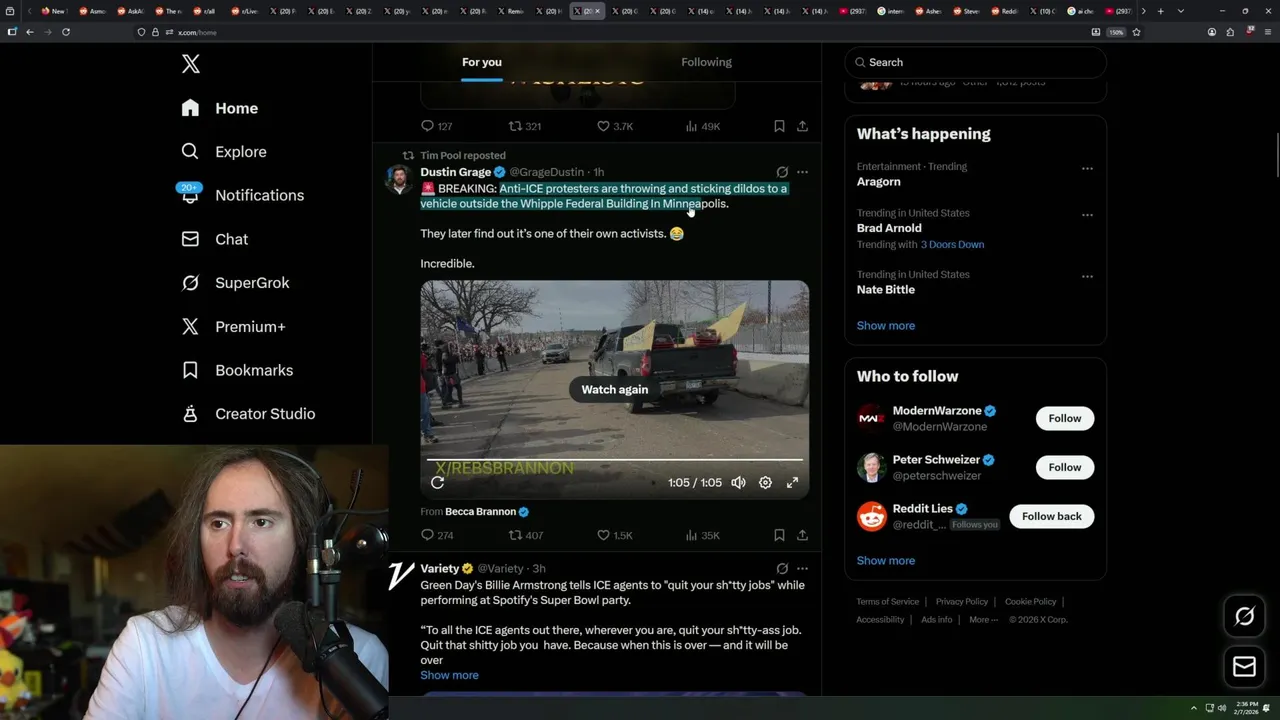
Task: Show more in Who to follow
Action: (886, 560)
